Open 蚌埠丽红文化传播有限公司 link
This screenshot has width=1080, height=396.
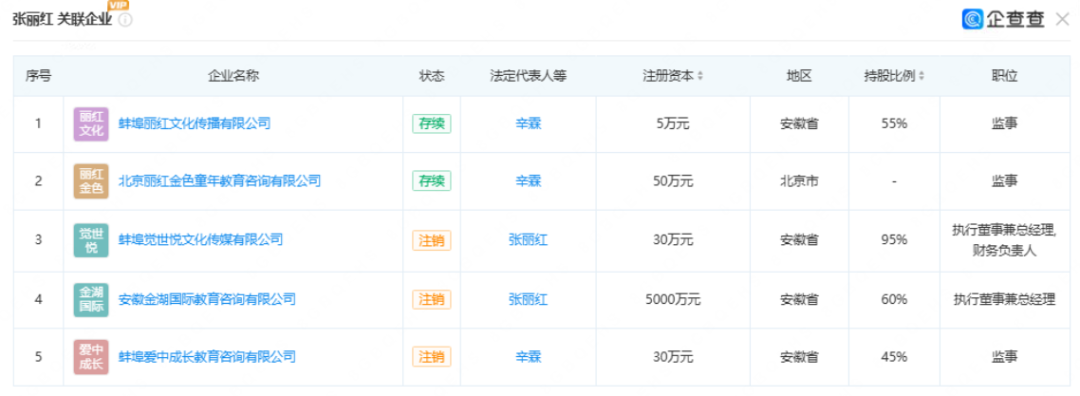195,124
